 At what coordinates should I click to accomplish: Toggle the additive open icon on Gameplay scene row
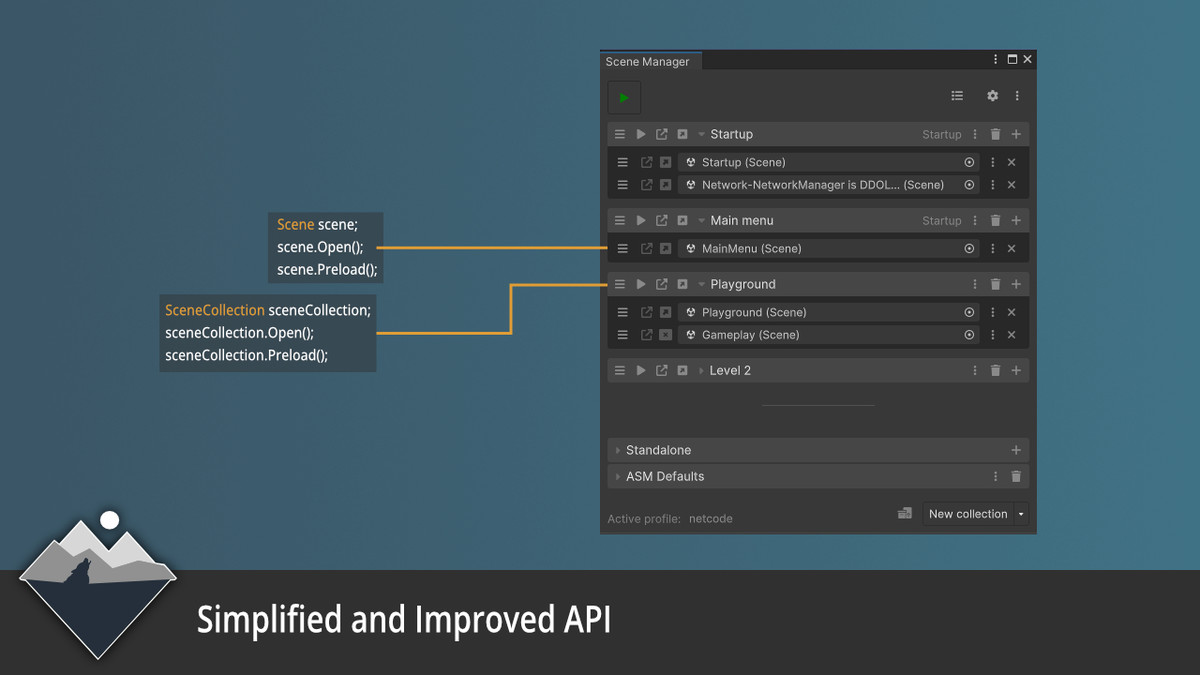tap(665, 335)
